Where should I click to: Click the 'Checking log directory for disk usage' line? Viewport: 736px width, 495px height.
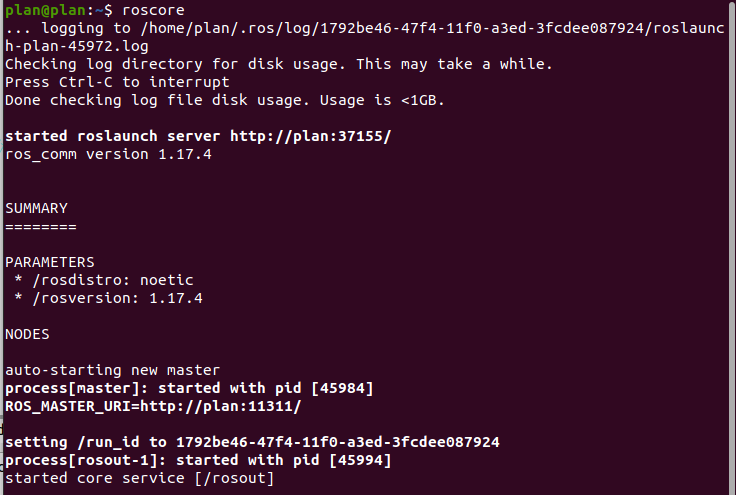279,64
